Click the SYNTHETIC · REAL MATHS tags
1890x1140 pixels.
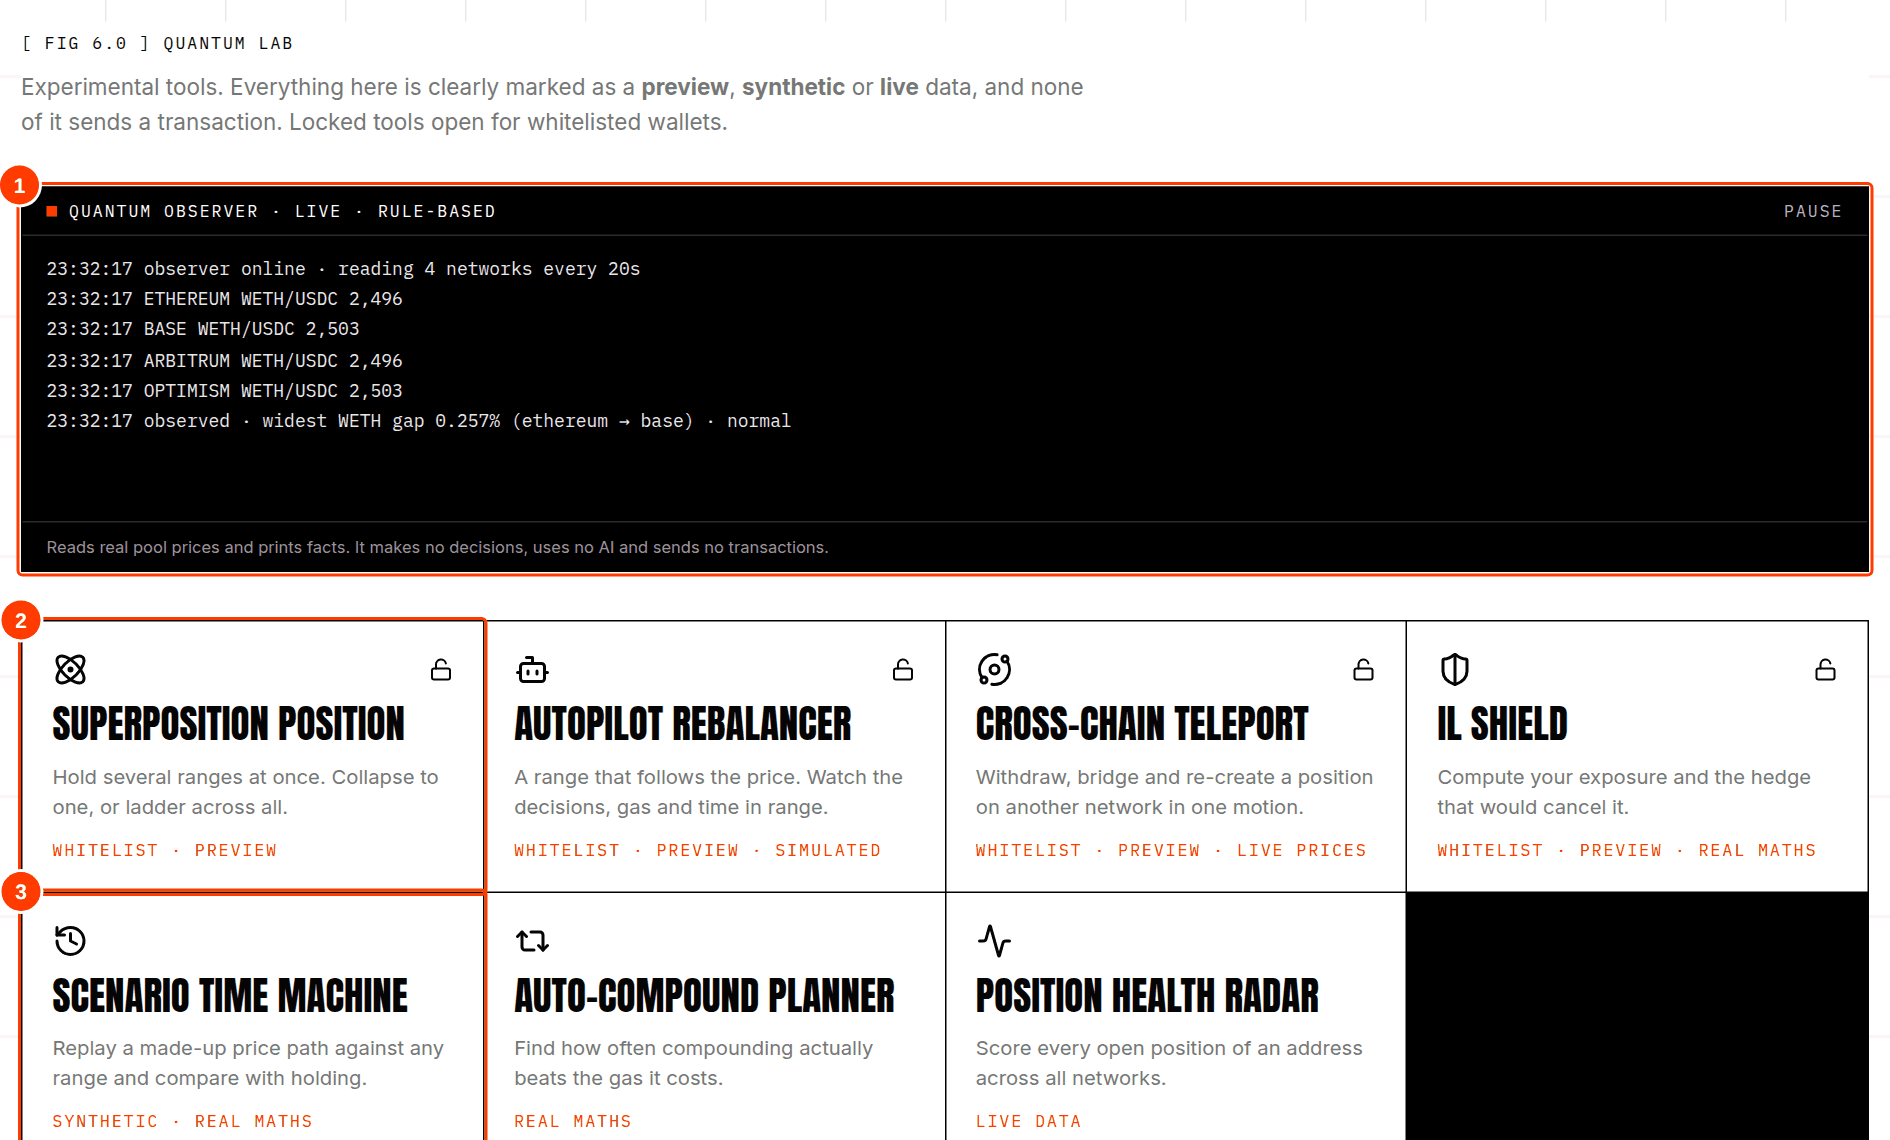coord(182,1121)
